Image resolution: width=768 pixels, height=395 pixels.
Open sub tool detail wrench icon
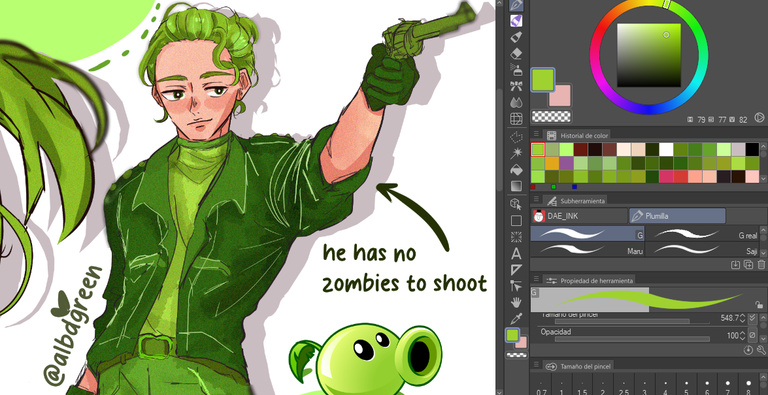[761, 350]
